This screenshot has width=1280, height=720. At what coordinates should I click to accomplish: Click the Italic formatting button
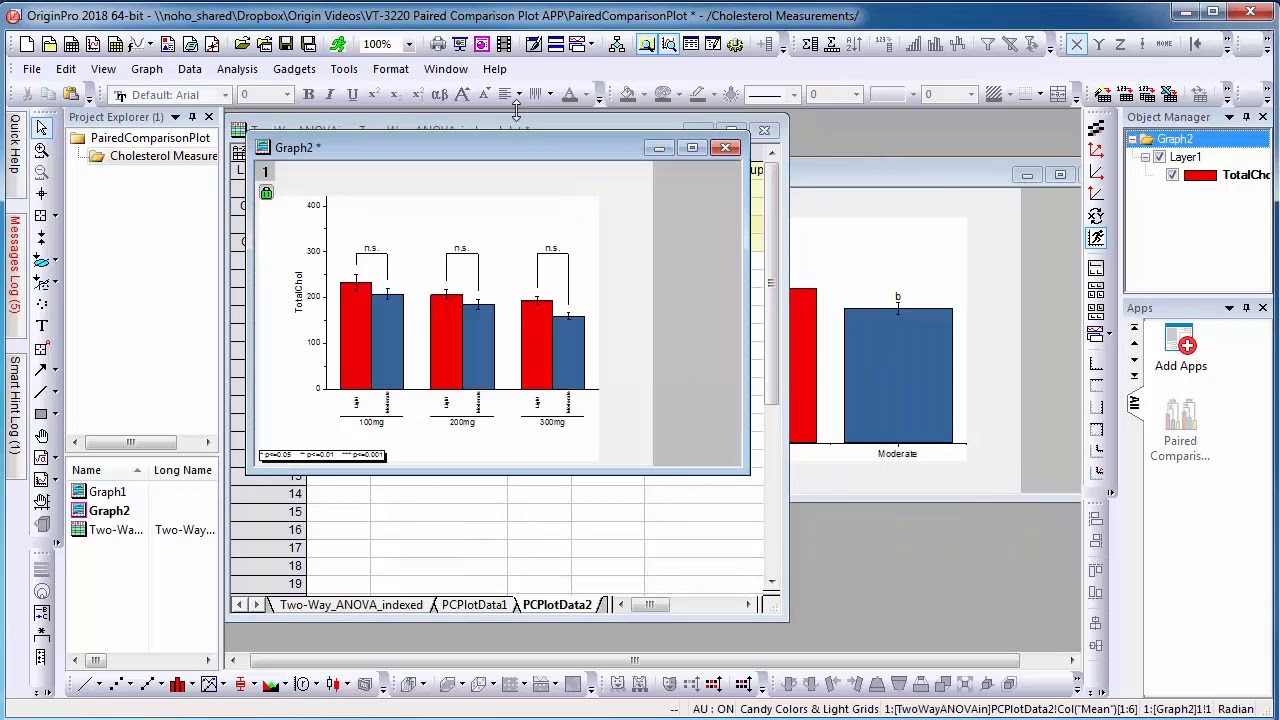tap(330, 95)
